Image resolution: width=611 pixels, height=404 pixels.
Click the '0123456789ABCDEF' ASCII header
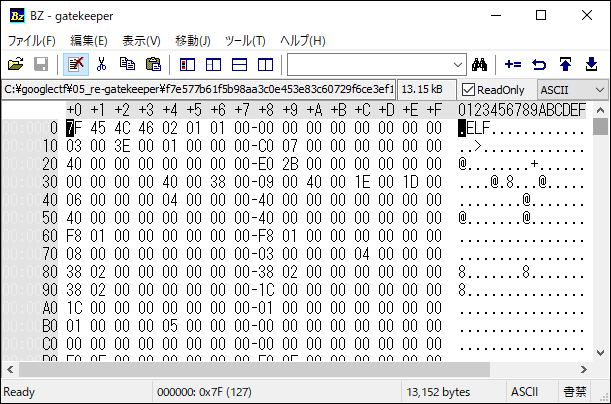tap(522, 110)
